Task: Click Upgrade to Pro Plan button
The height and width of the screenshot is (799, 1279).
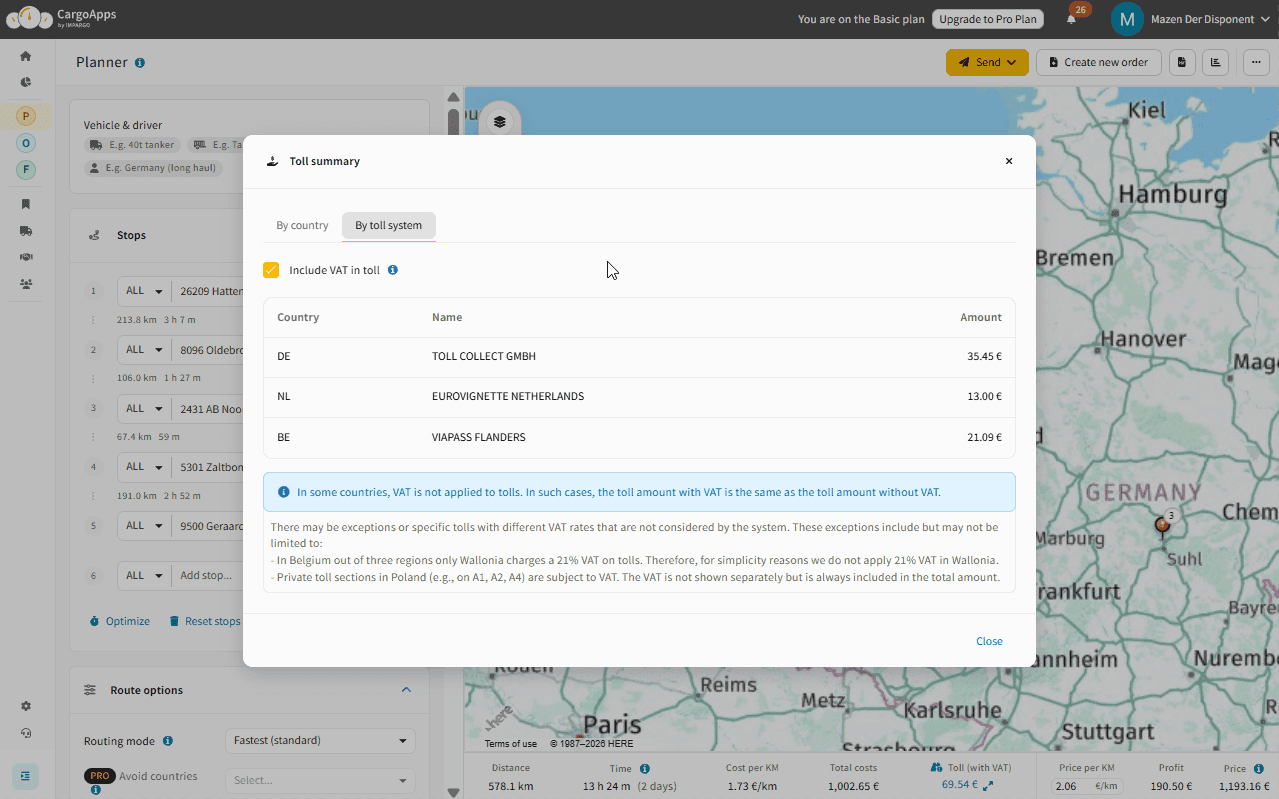Action: coord(987,19)
